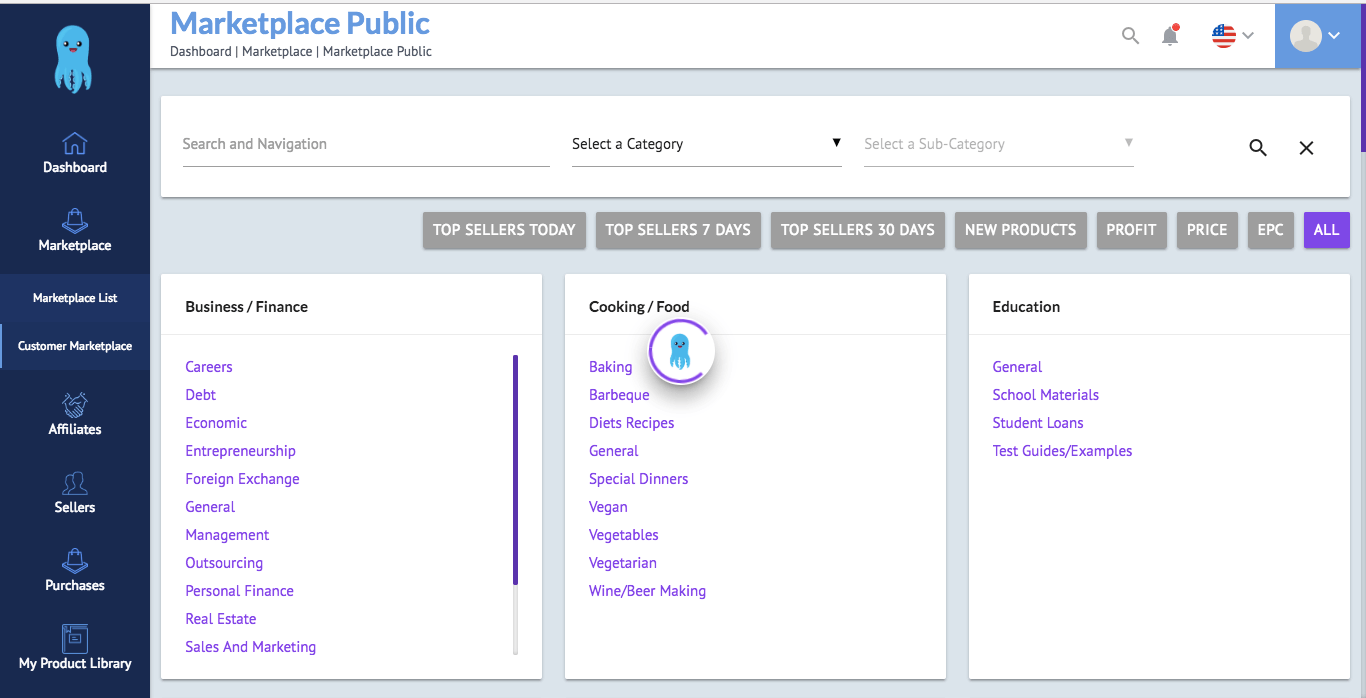
Task: Open General under Business / Finance
Action: tap(211, 507)
